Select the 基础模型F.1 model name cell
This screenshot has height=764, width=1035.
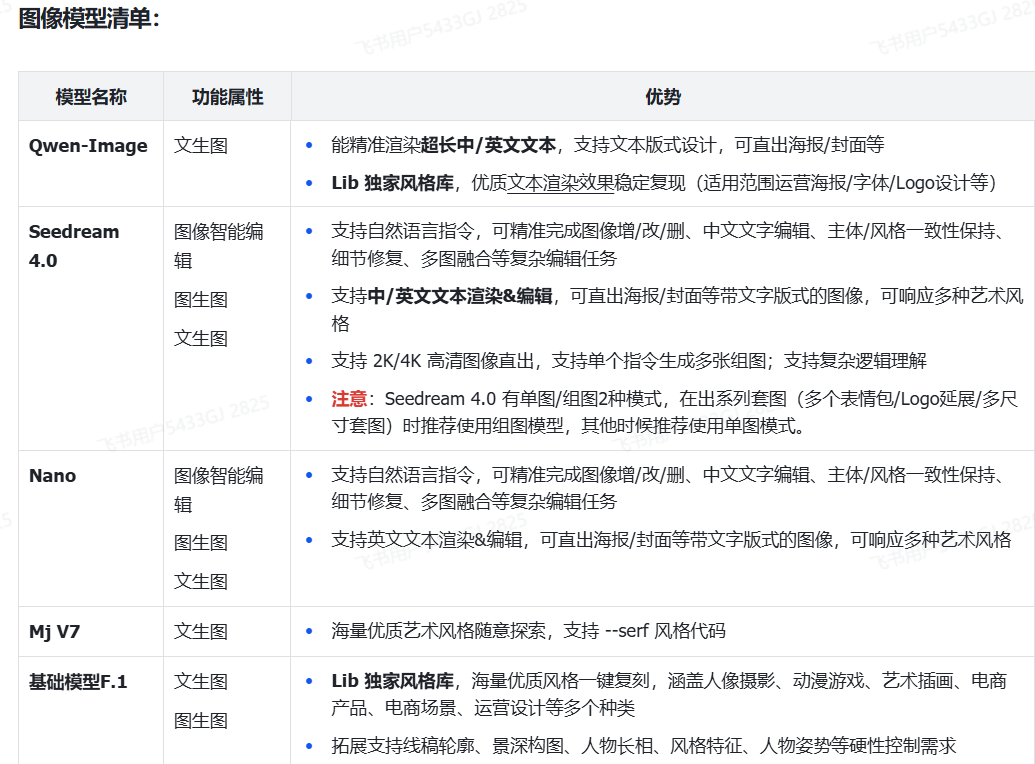pyautogui.click(x=78, y=682)
